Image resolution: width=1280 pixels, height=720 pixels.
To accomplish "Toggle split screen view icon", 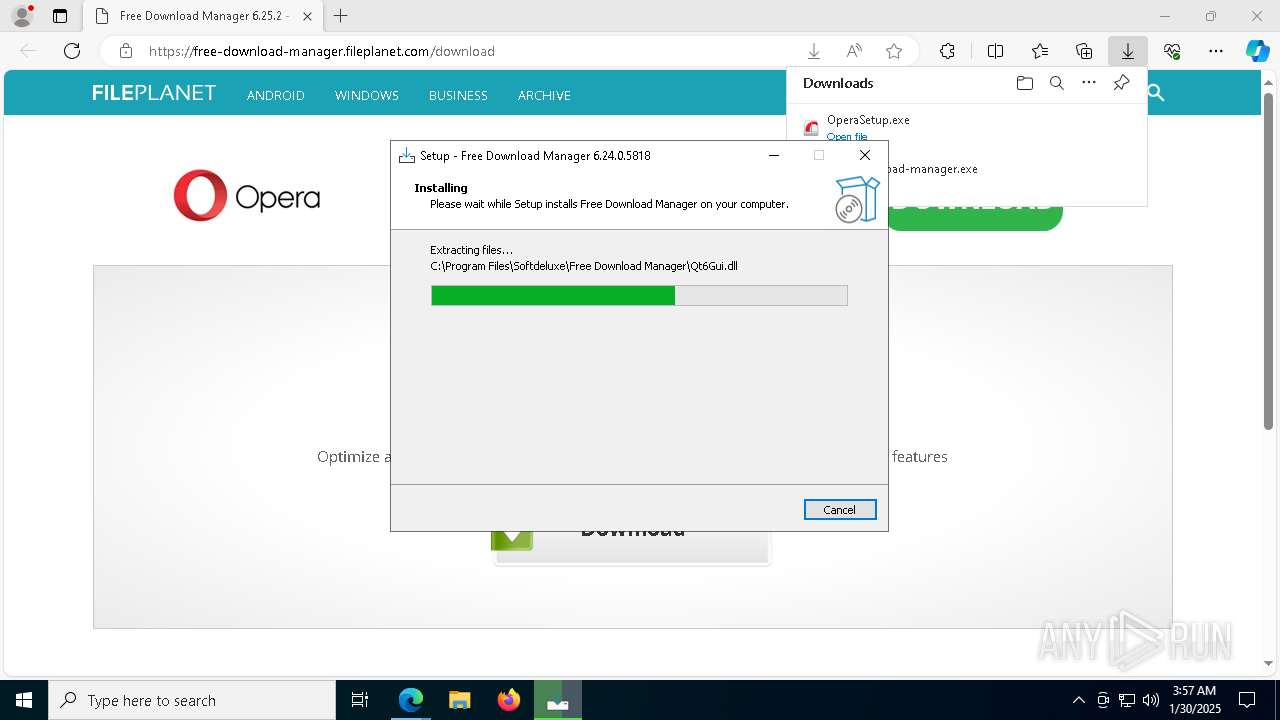I will 995,51.
